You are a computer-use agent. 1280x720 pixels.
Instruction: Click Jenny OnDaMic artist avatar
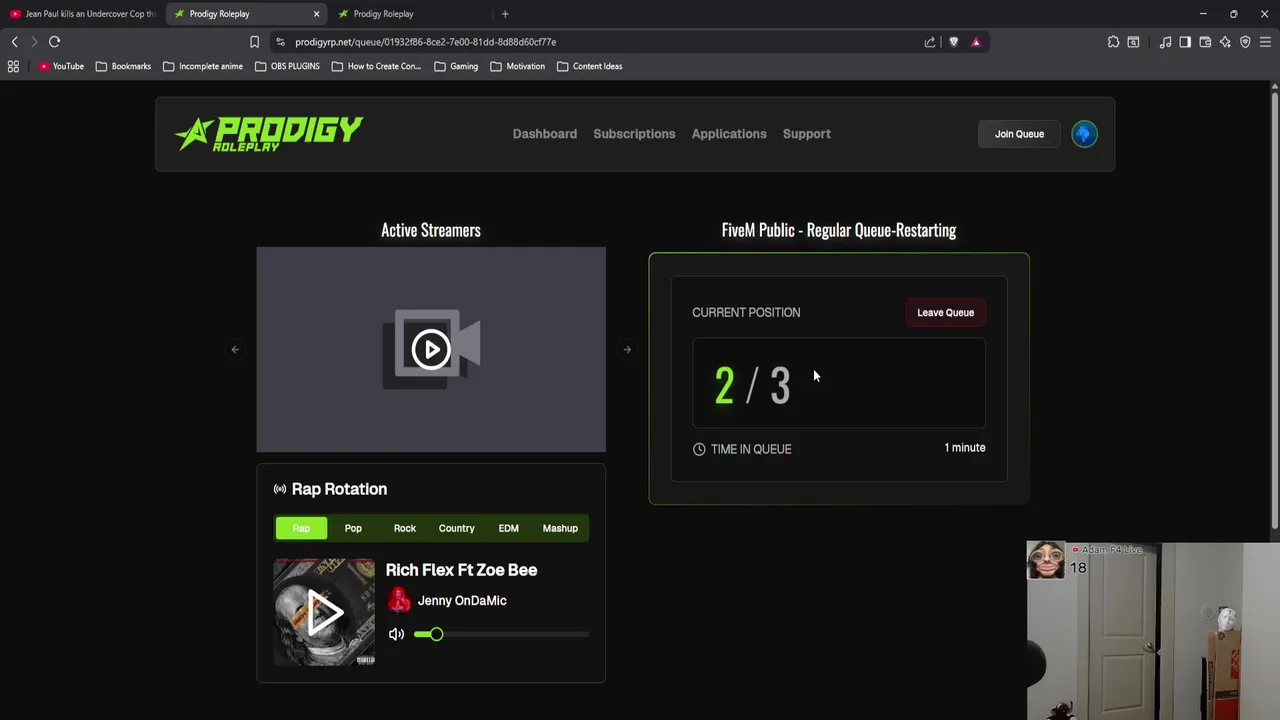pos(399,600)
